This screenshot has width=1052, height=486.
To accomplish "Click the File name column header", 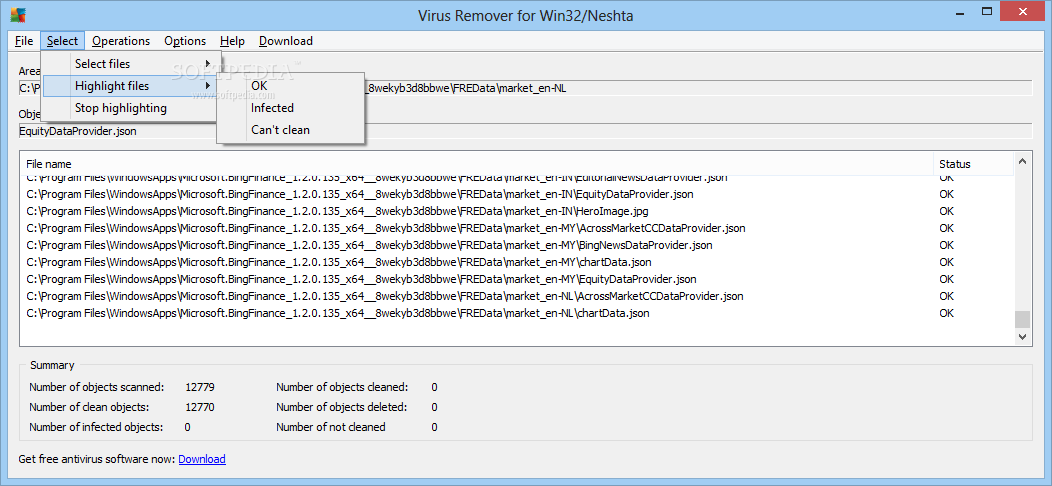I will click(x=476, y=164).
